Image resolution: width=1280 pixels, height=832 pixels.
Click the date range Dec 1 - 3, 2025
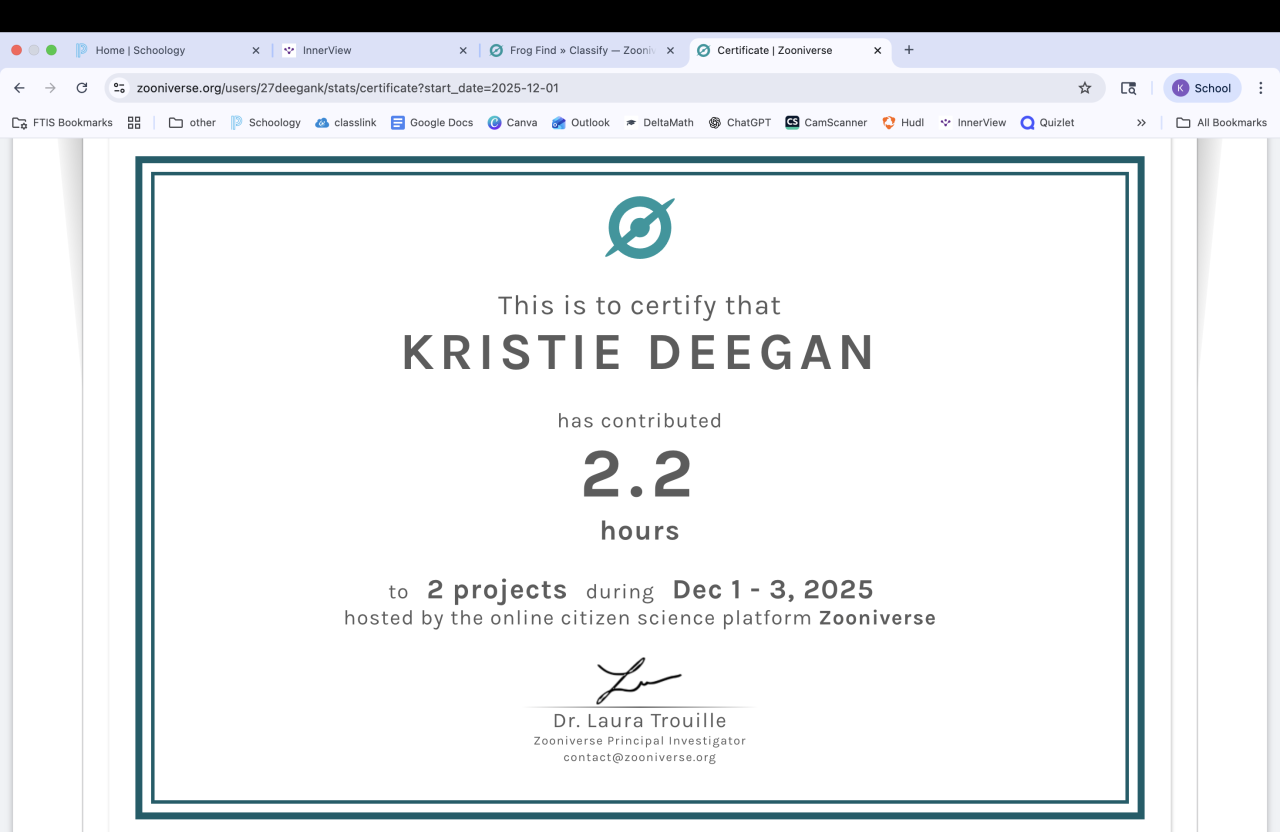[773, 590]
